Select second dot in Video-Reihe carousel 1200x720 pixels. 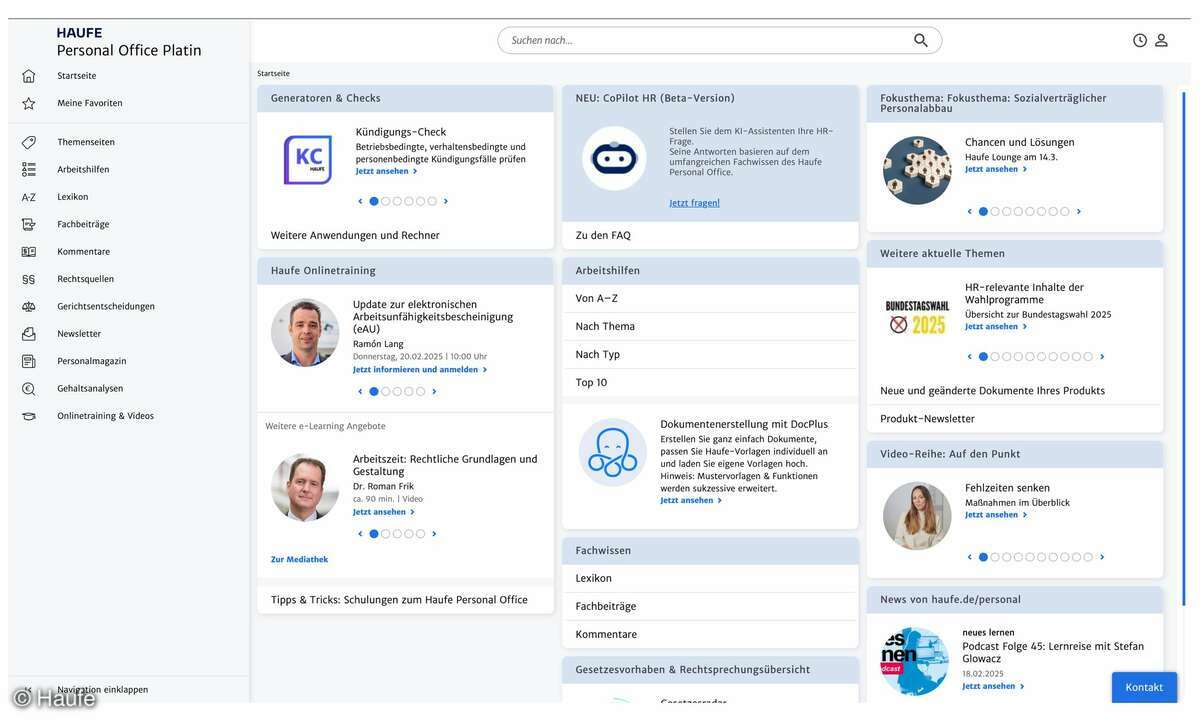coord(995,557)
